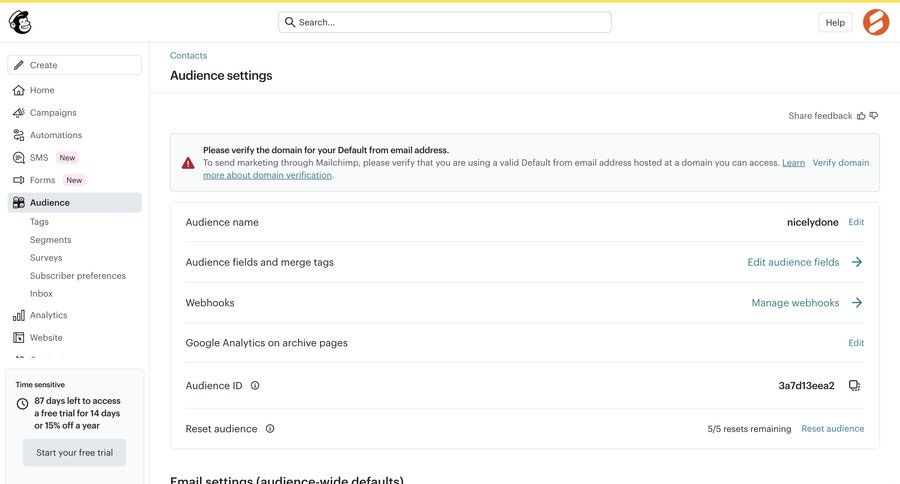
Task: Select Audience in the sidebar
Action: click(75, 202)
